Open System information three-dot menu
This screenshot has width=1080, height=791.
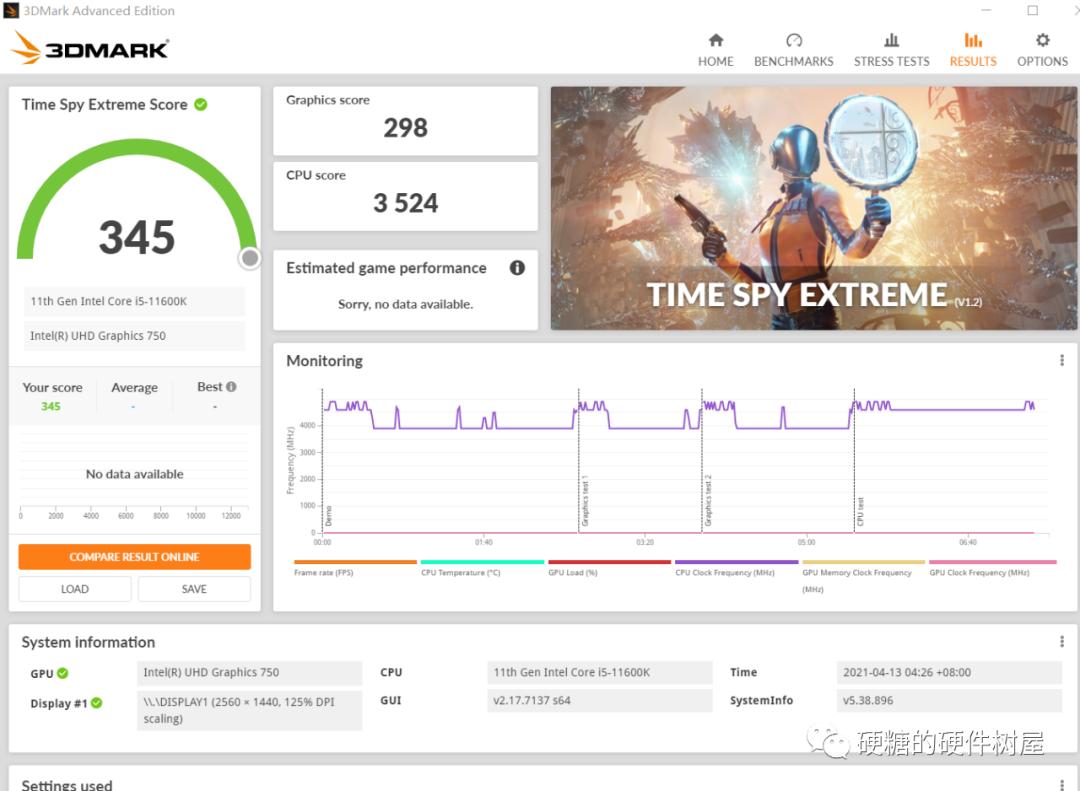tap(1061, 642)
